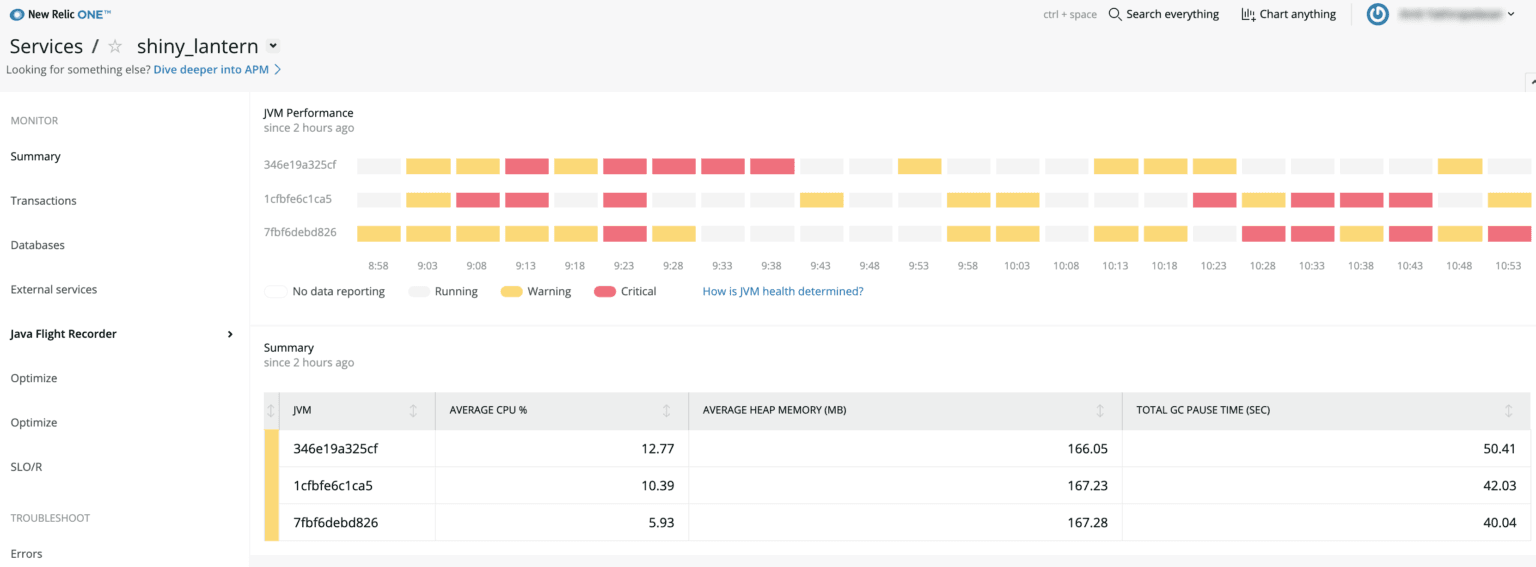
Task: Expand the account dropdown chevron
Action: (x=1510, y=14)
